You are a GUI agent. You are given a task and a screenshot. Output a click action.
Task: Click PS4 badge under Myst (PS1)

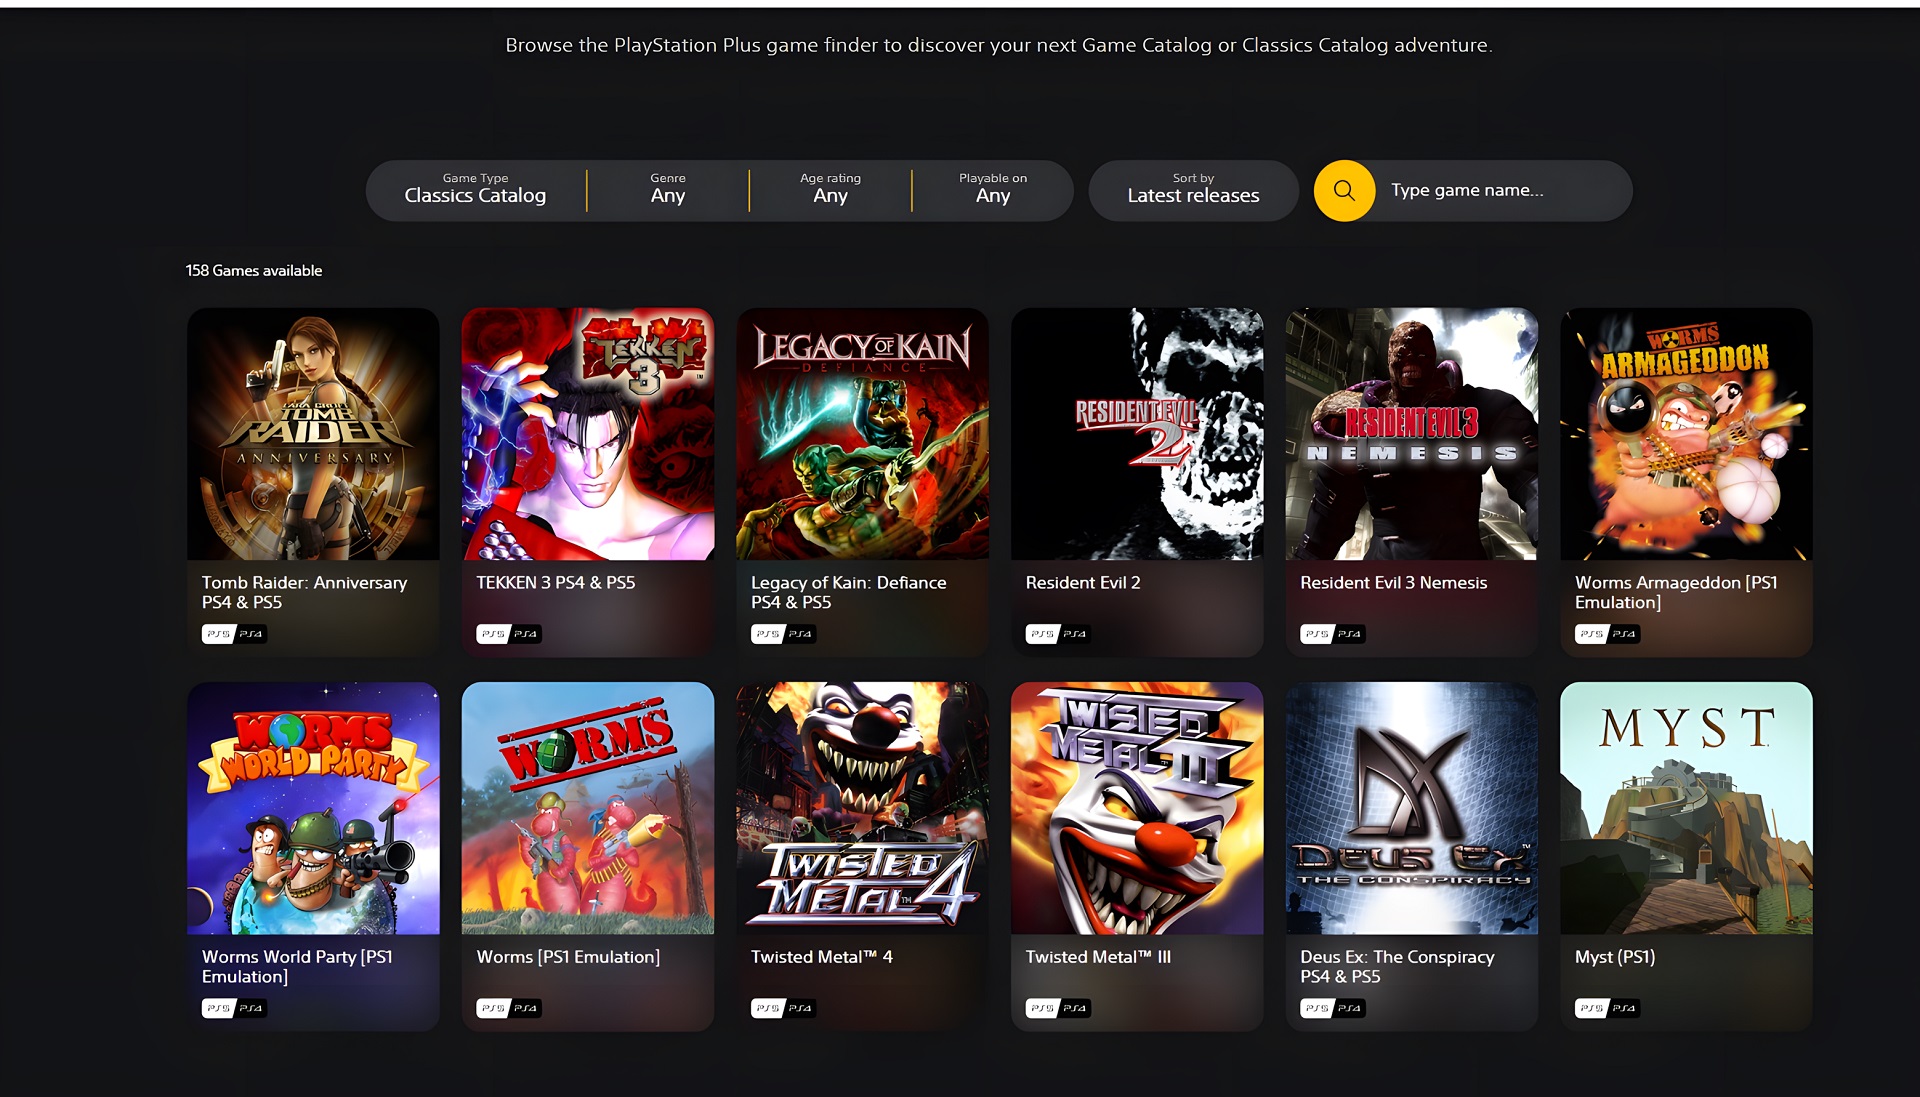(1624, 1008)
